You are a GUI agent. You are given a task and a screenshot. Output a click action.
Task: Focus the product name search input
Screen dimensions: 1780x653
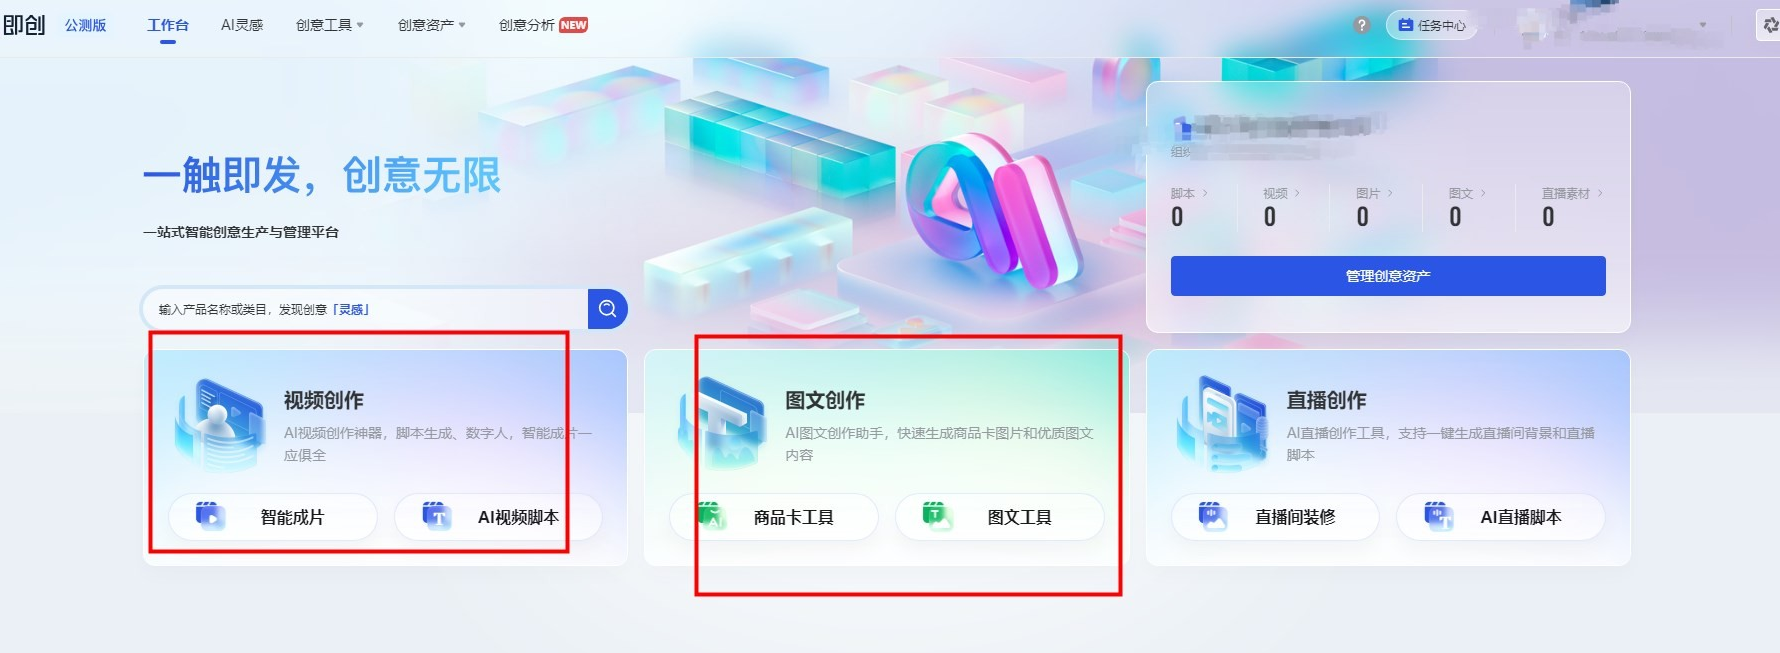click(365, 309)
